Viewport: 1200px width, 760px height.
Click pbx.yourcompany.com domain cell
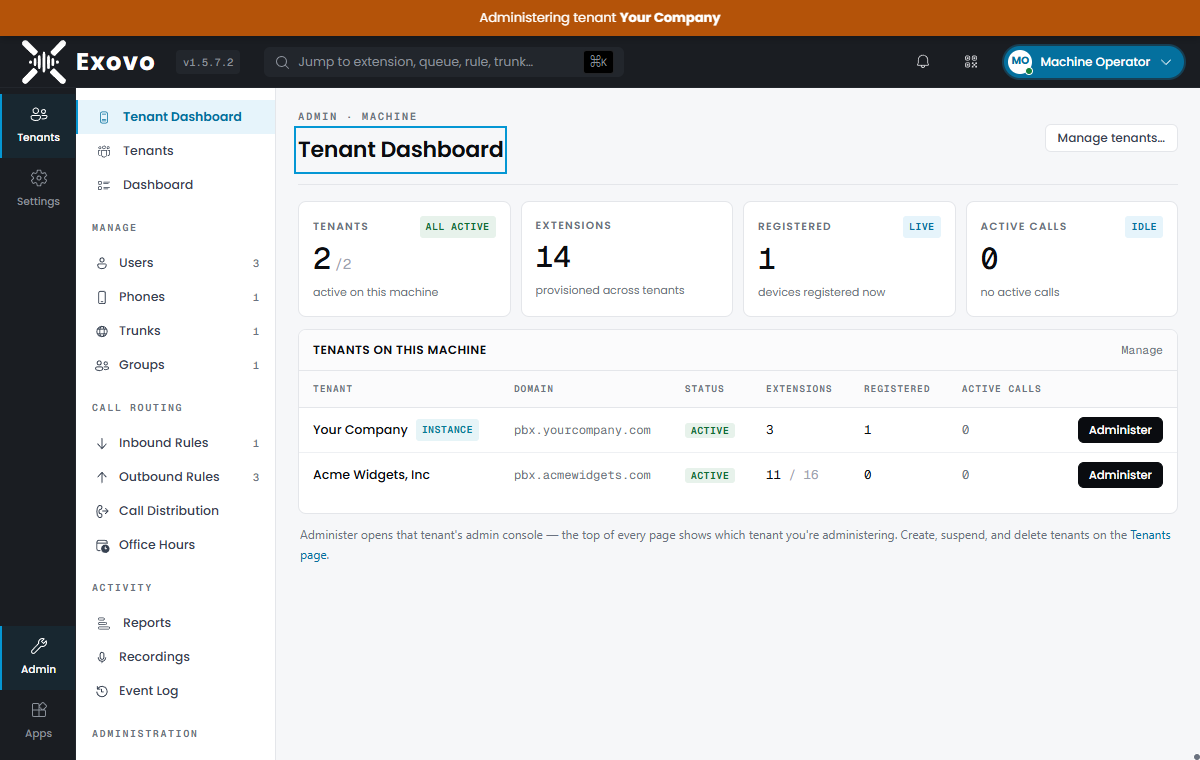tap(582, 430)
